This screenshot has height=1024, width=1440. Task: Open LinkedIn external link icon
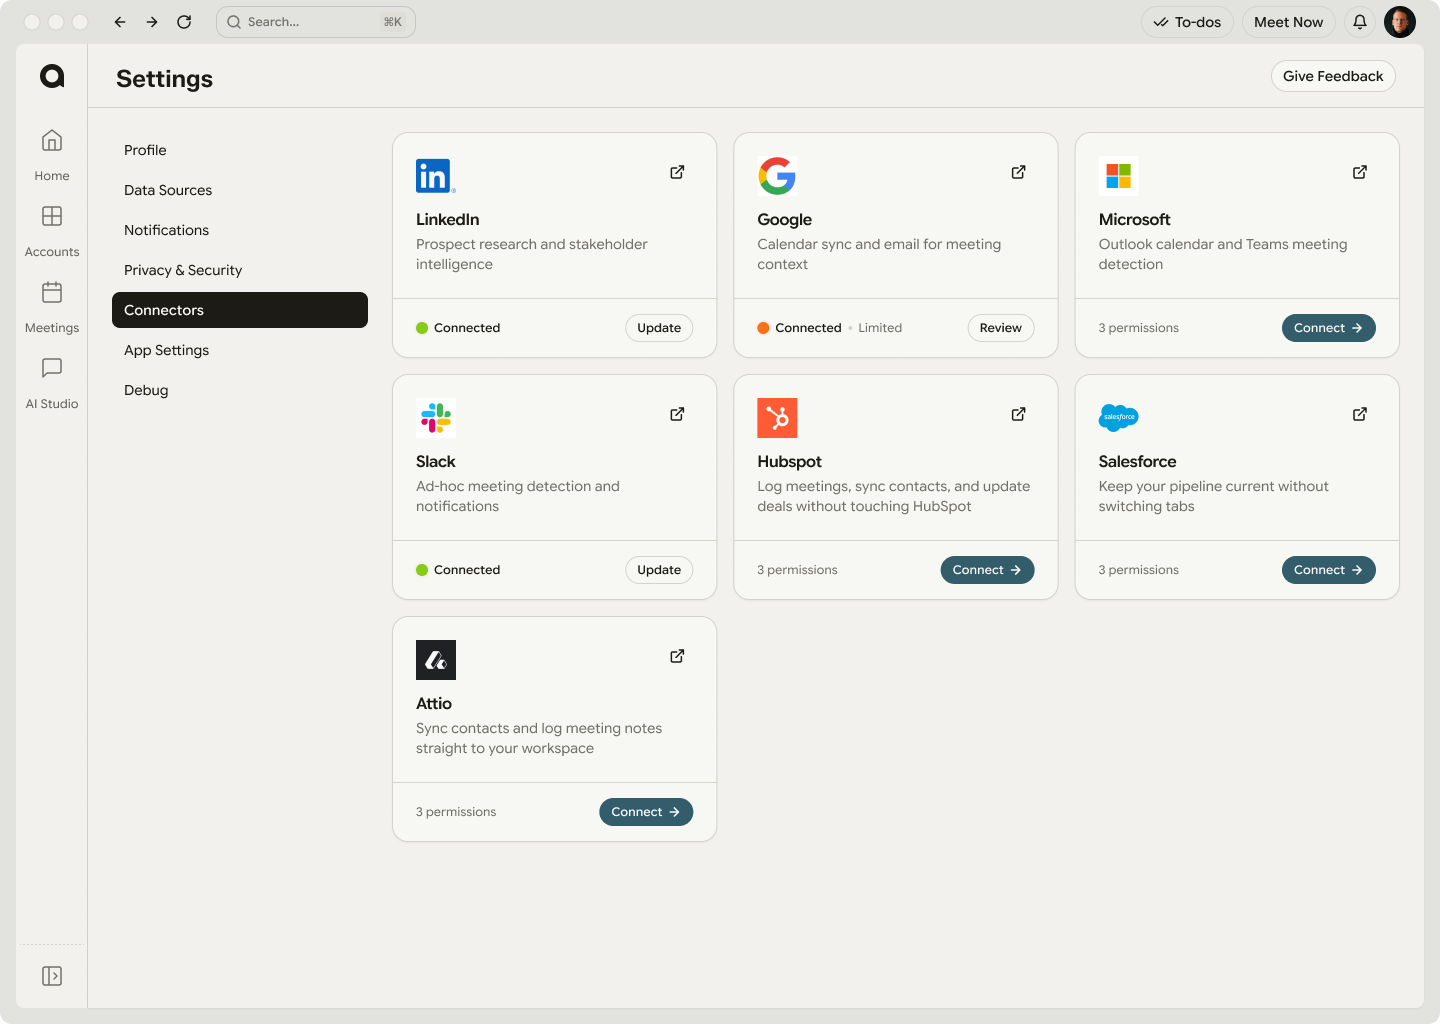677,172
